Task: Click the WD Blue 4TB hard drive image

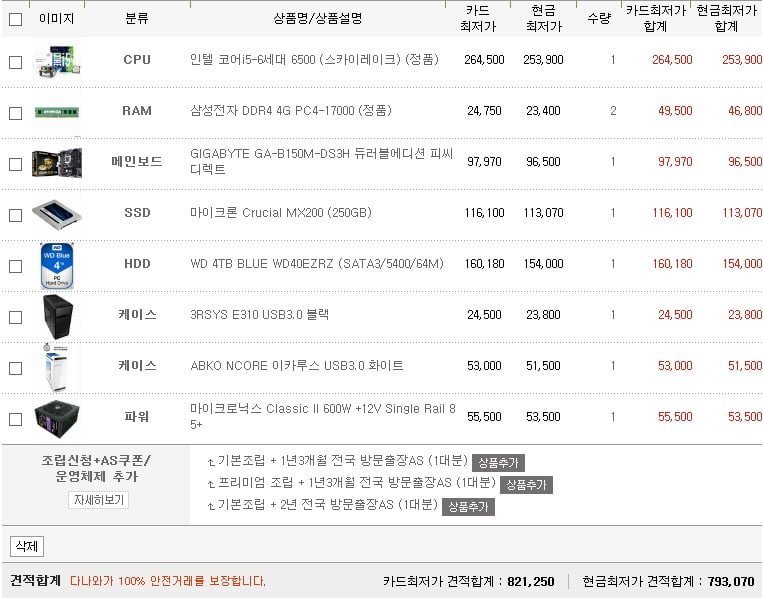Action: (x=57, y=266)
